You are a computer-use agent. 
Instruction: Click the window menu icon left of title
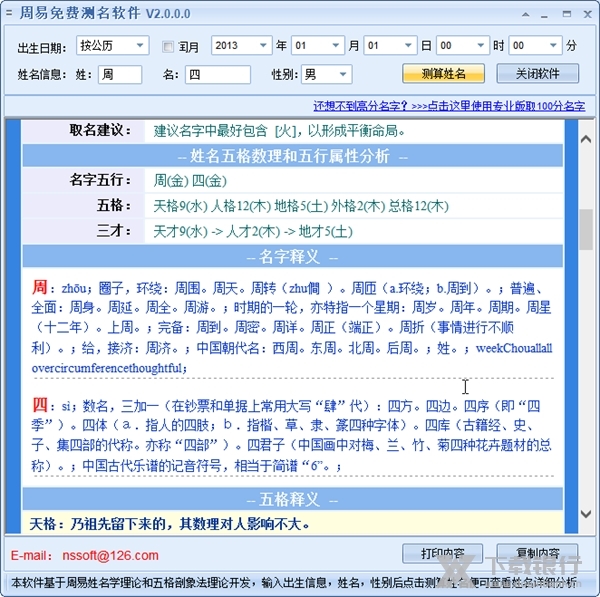pyautogui.click(x=9, y=13)
